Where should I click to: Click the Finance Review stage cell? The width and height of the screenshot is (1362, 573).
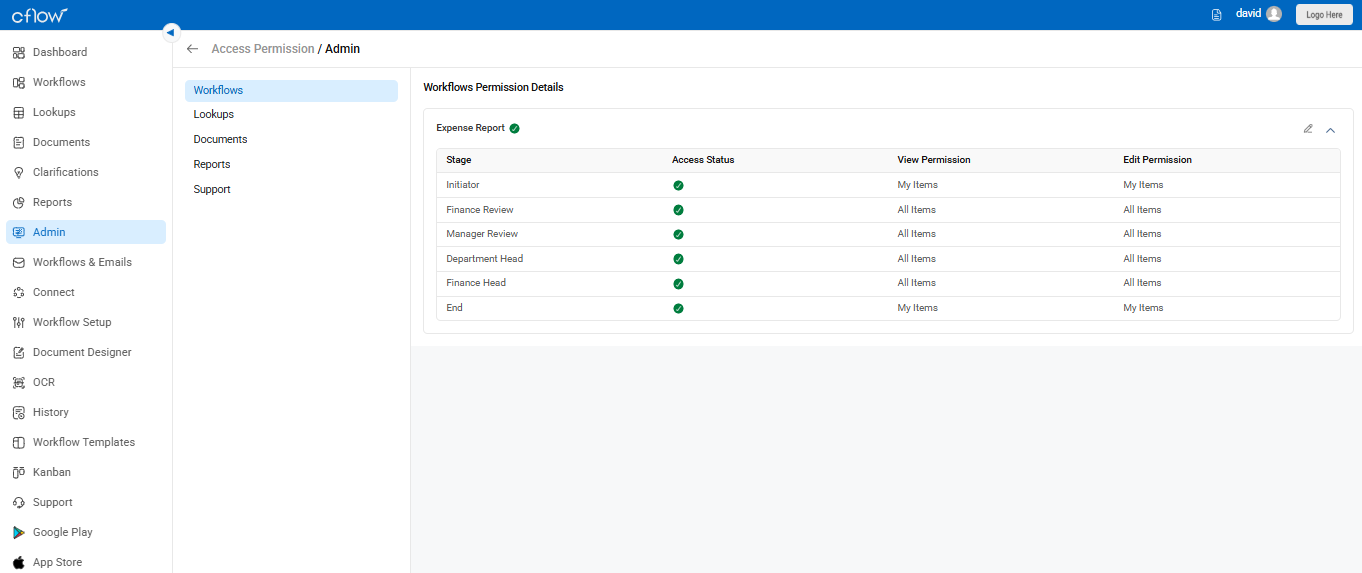click(x=480, y=210)
